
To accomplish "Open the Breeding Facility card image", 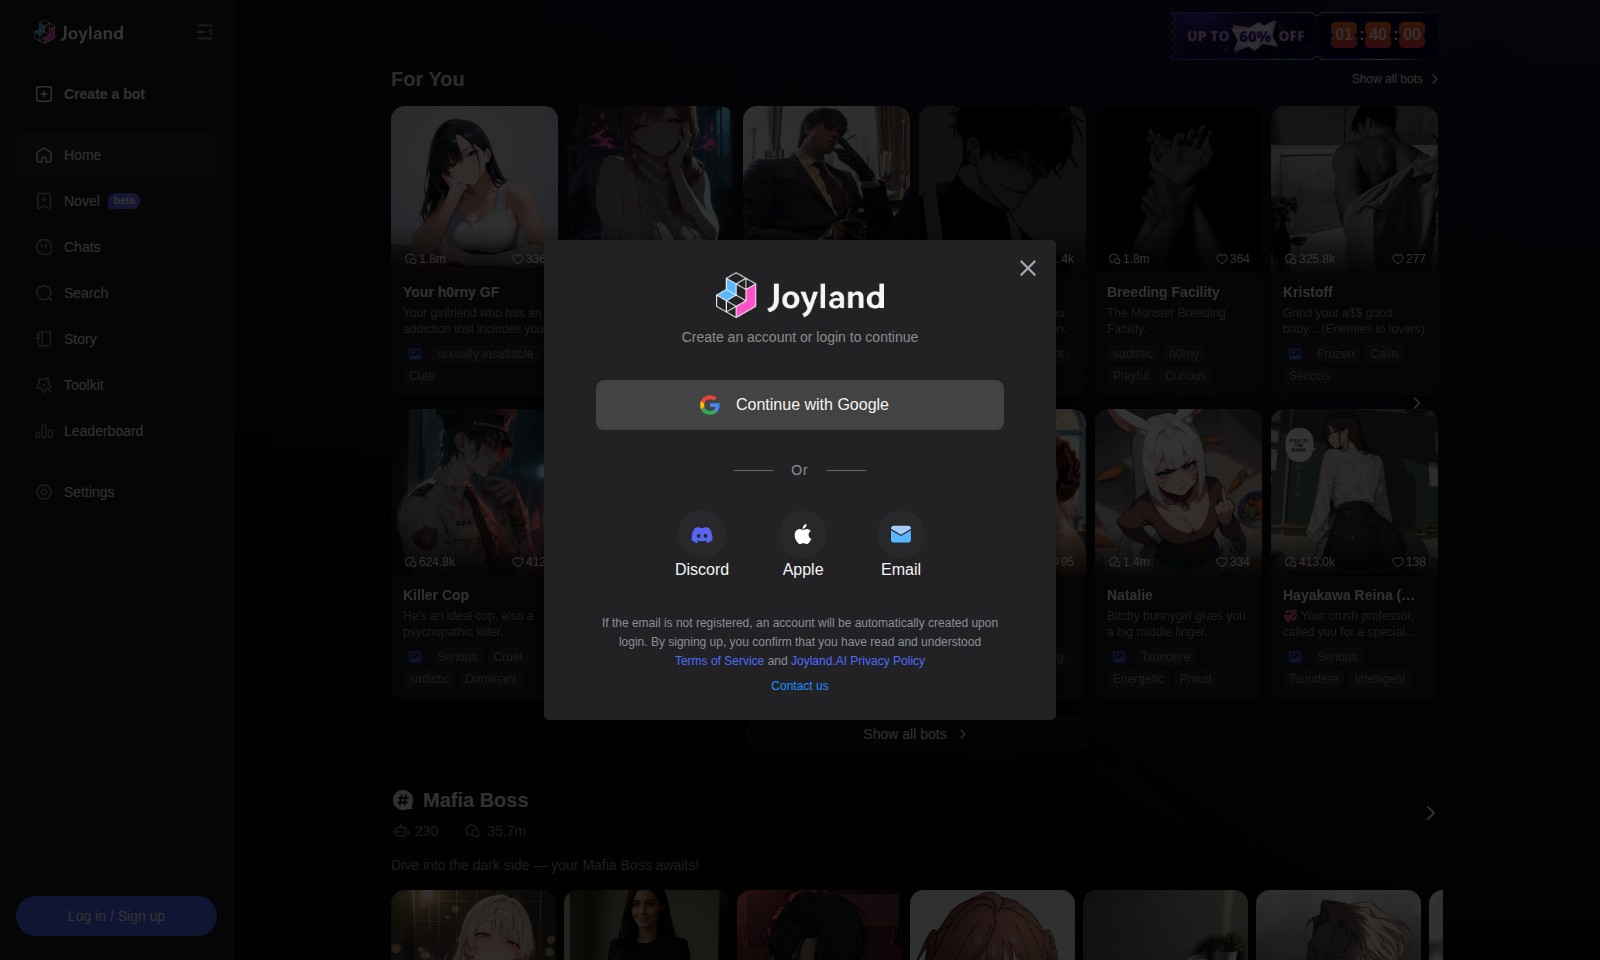I will point(1178,188).
